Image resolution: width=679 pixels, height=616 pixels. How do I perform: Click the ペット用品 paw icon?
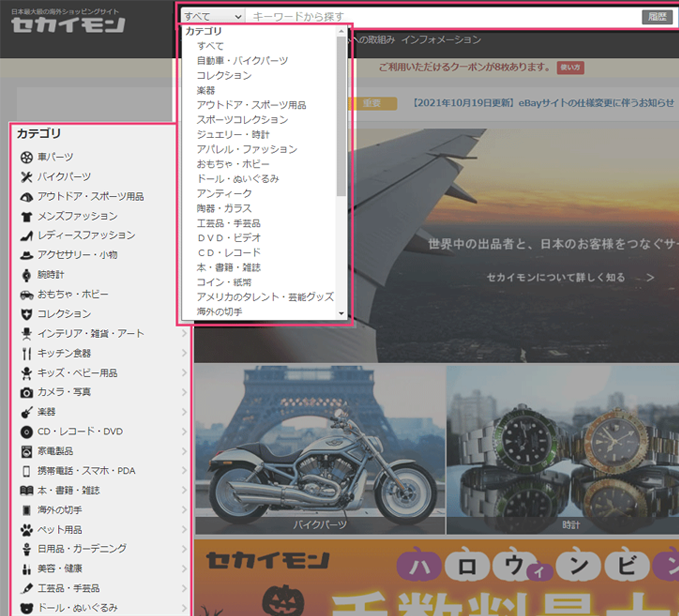26,530
